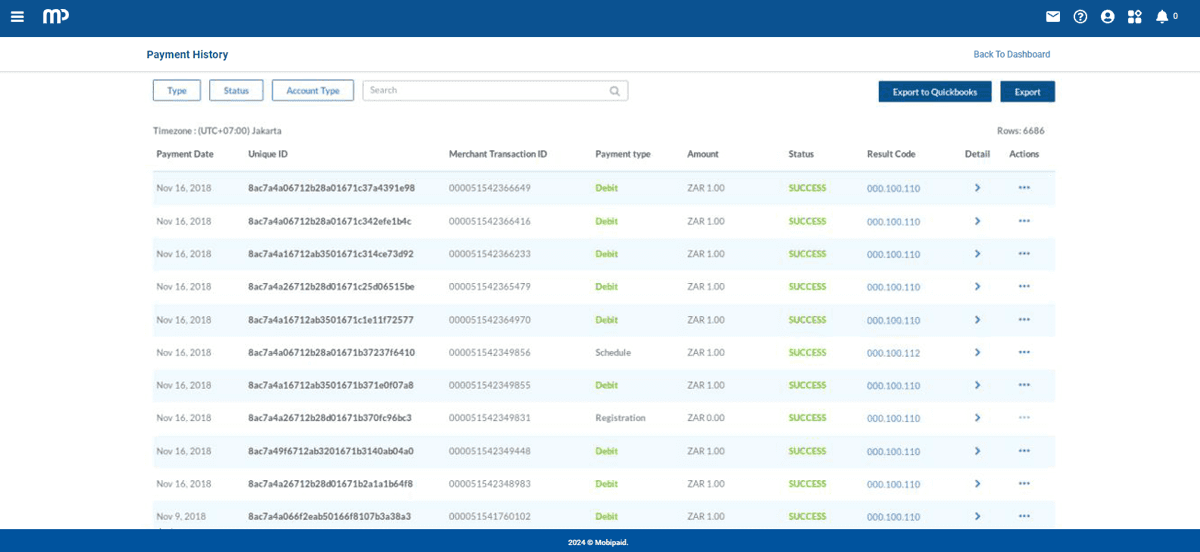The image size is (1200, 552).
Task: Open actions menu for transaction 000051542366416
Action: pos(1024,221)
